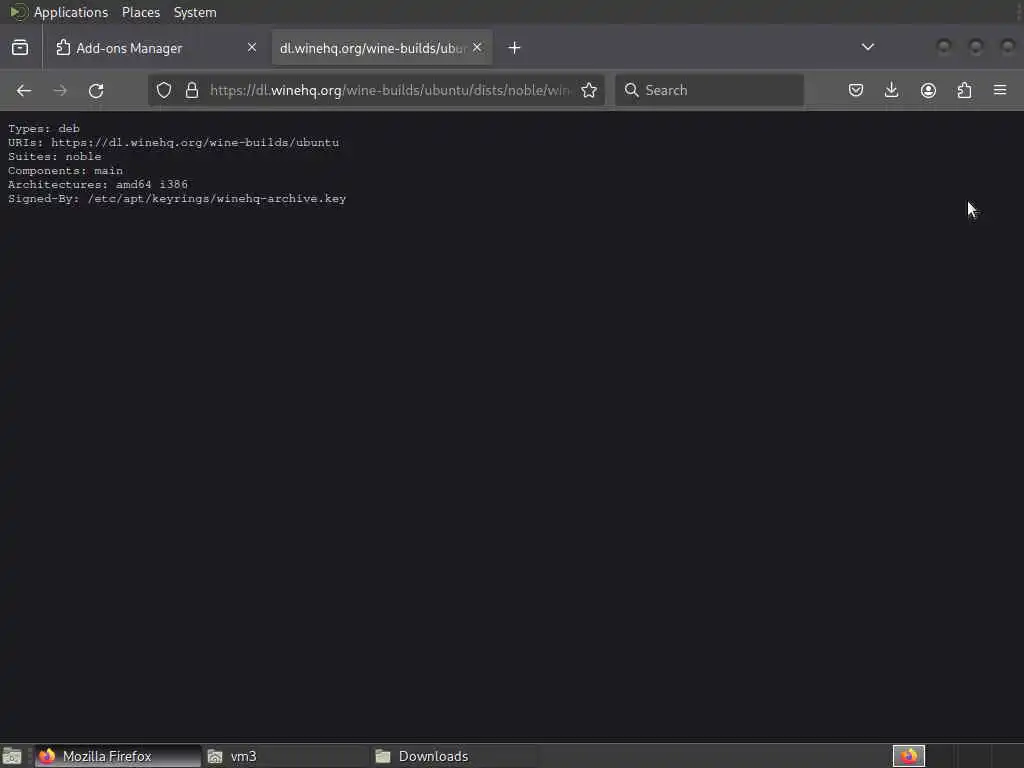
Task: Go forward with the forward arrow
Action: point(60,91)
